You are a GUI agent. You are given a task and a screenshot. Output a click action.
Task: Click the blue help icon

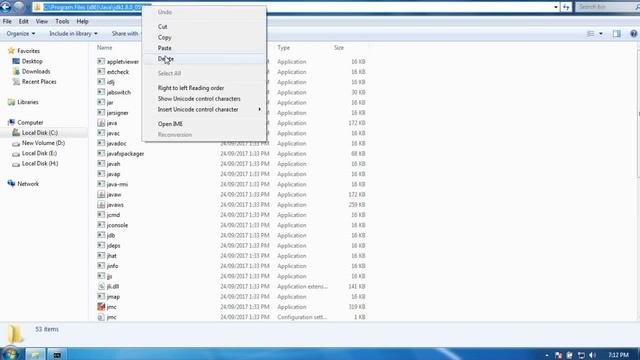click(634, 33)
